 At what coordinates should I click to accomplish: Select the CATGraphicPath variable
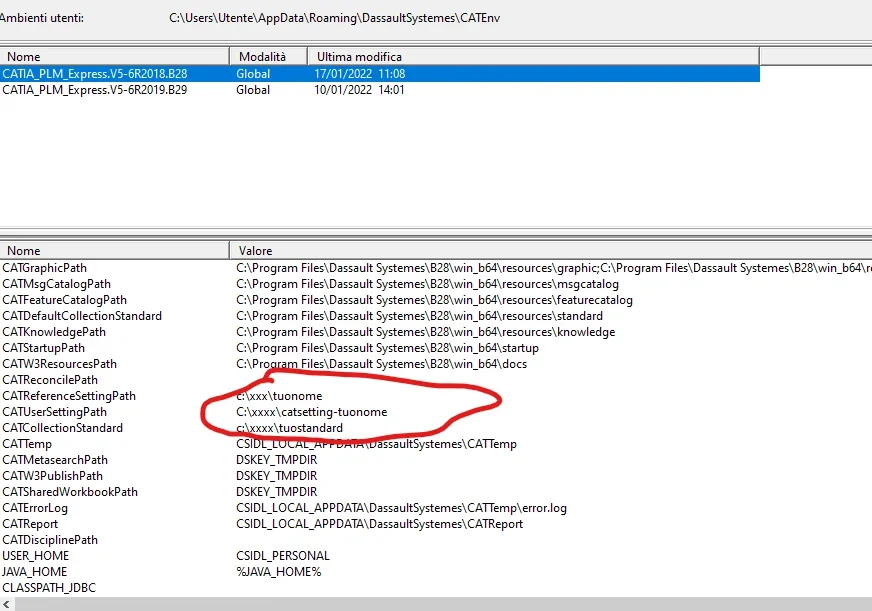[44, 268]
